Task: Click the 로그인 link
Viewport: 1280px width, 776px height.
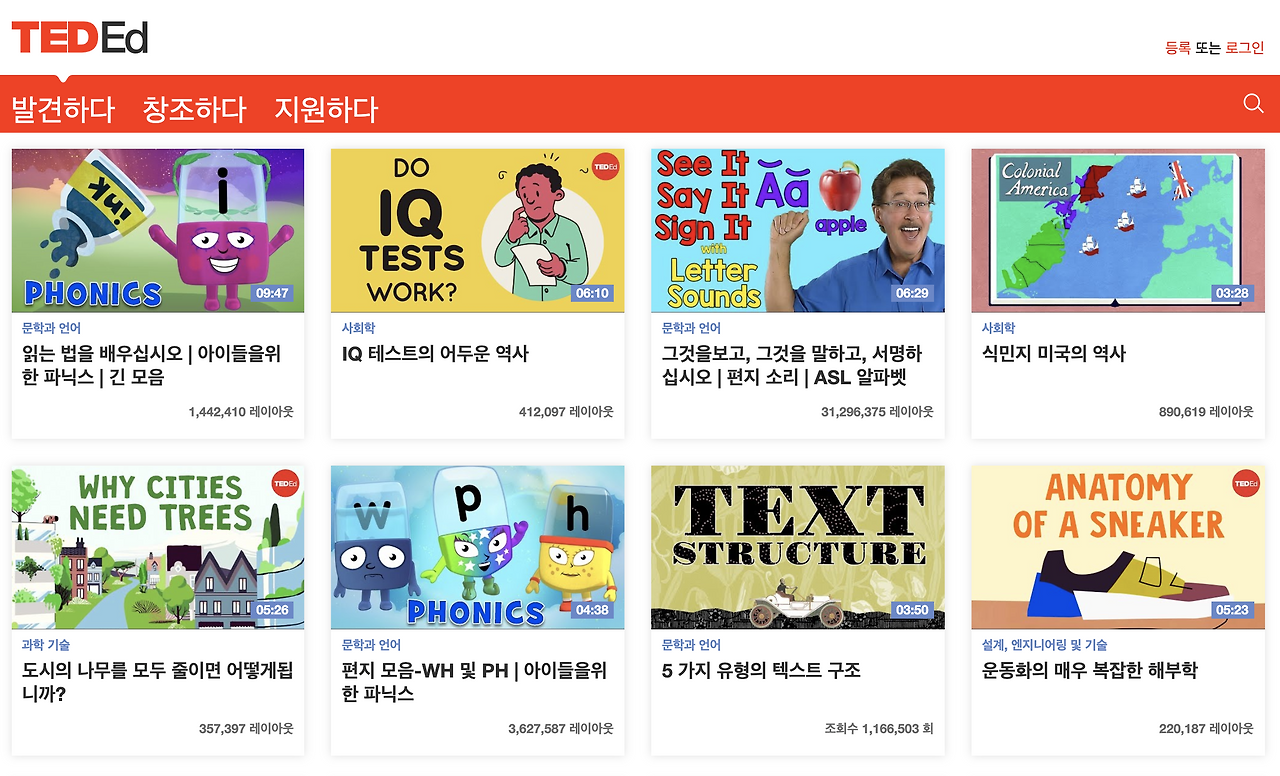Action: [x=1245, y=48]
